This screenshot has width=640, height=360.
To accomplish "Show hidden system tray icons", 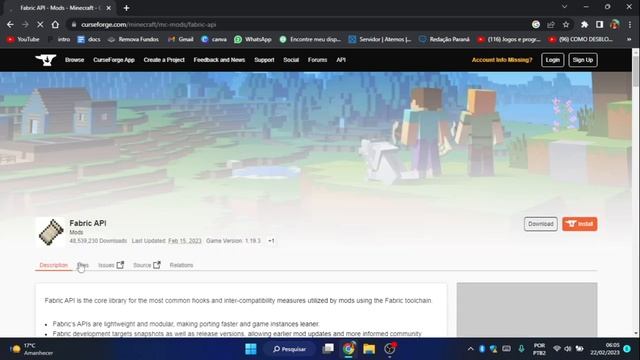I will click(470, 349).
